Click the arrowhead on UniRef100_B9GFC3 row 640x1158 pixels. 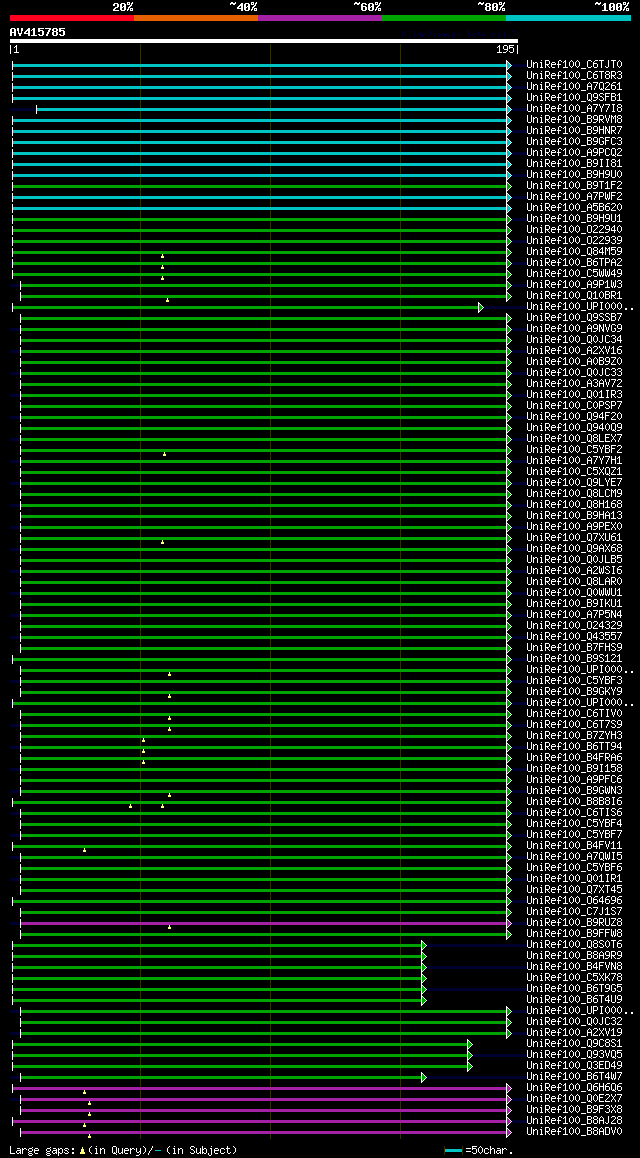pyautogui.click(x=509, y=142)
